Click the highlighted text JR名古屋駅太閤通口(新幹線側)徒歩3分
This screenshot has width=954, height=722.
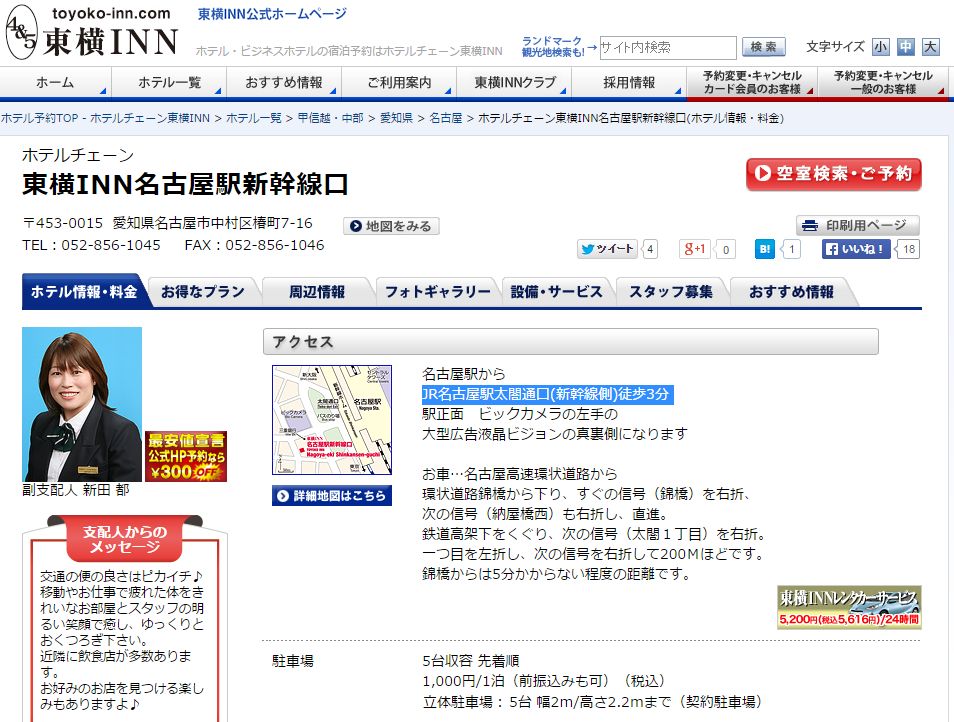[546, 394]
